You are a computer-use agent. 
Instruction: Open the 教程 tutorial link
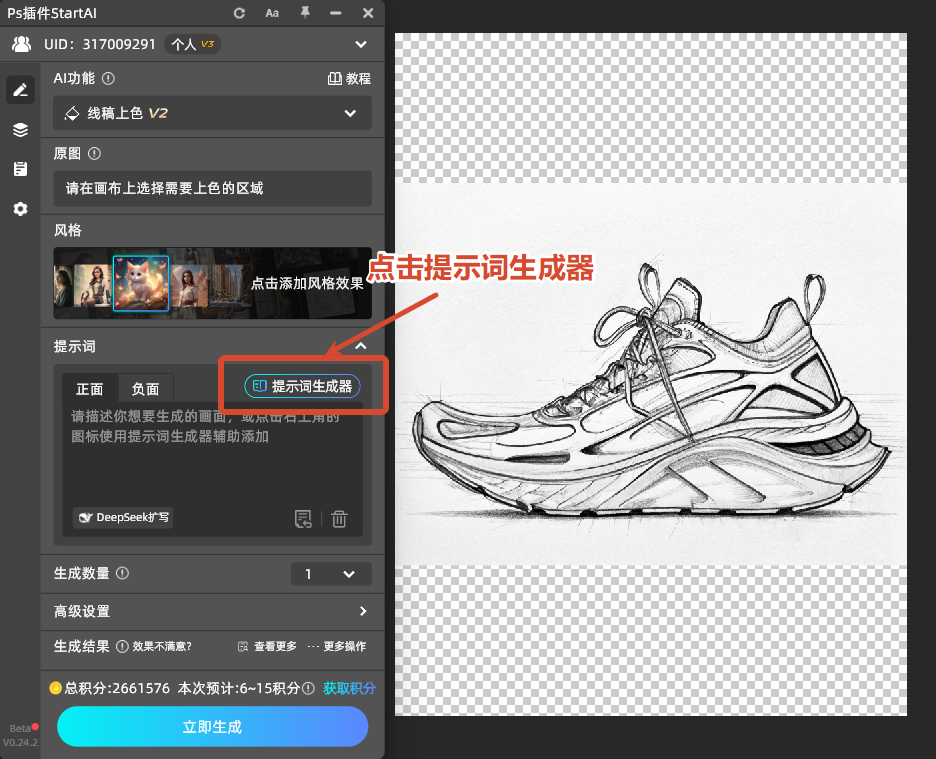point(349,78)
